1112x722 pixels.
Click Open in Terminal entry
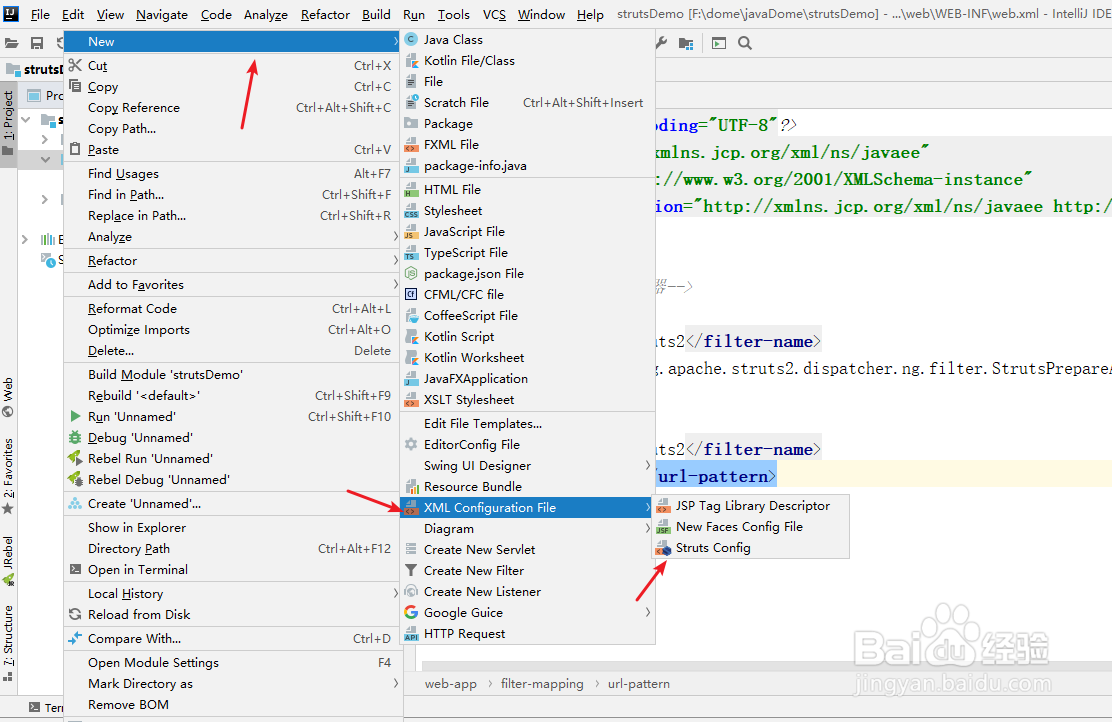[233, 570]
